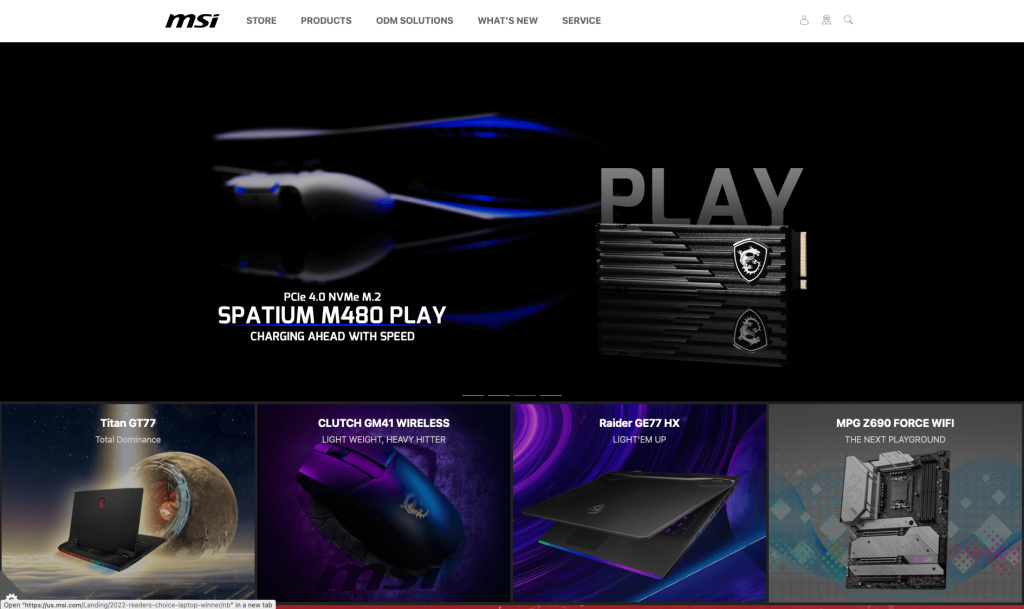This screenshot has width=1024, height=609.
Task: Expand the ODM SOLUTIONS menu
Action: [414, 21]
